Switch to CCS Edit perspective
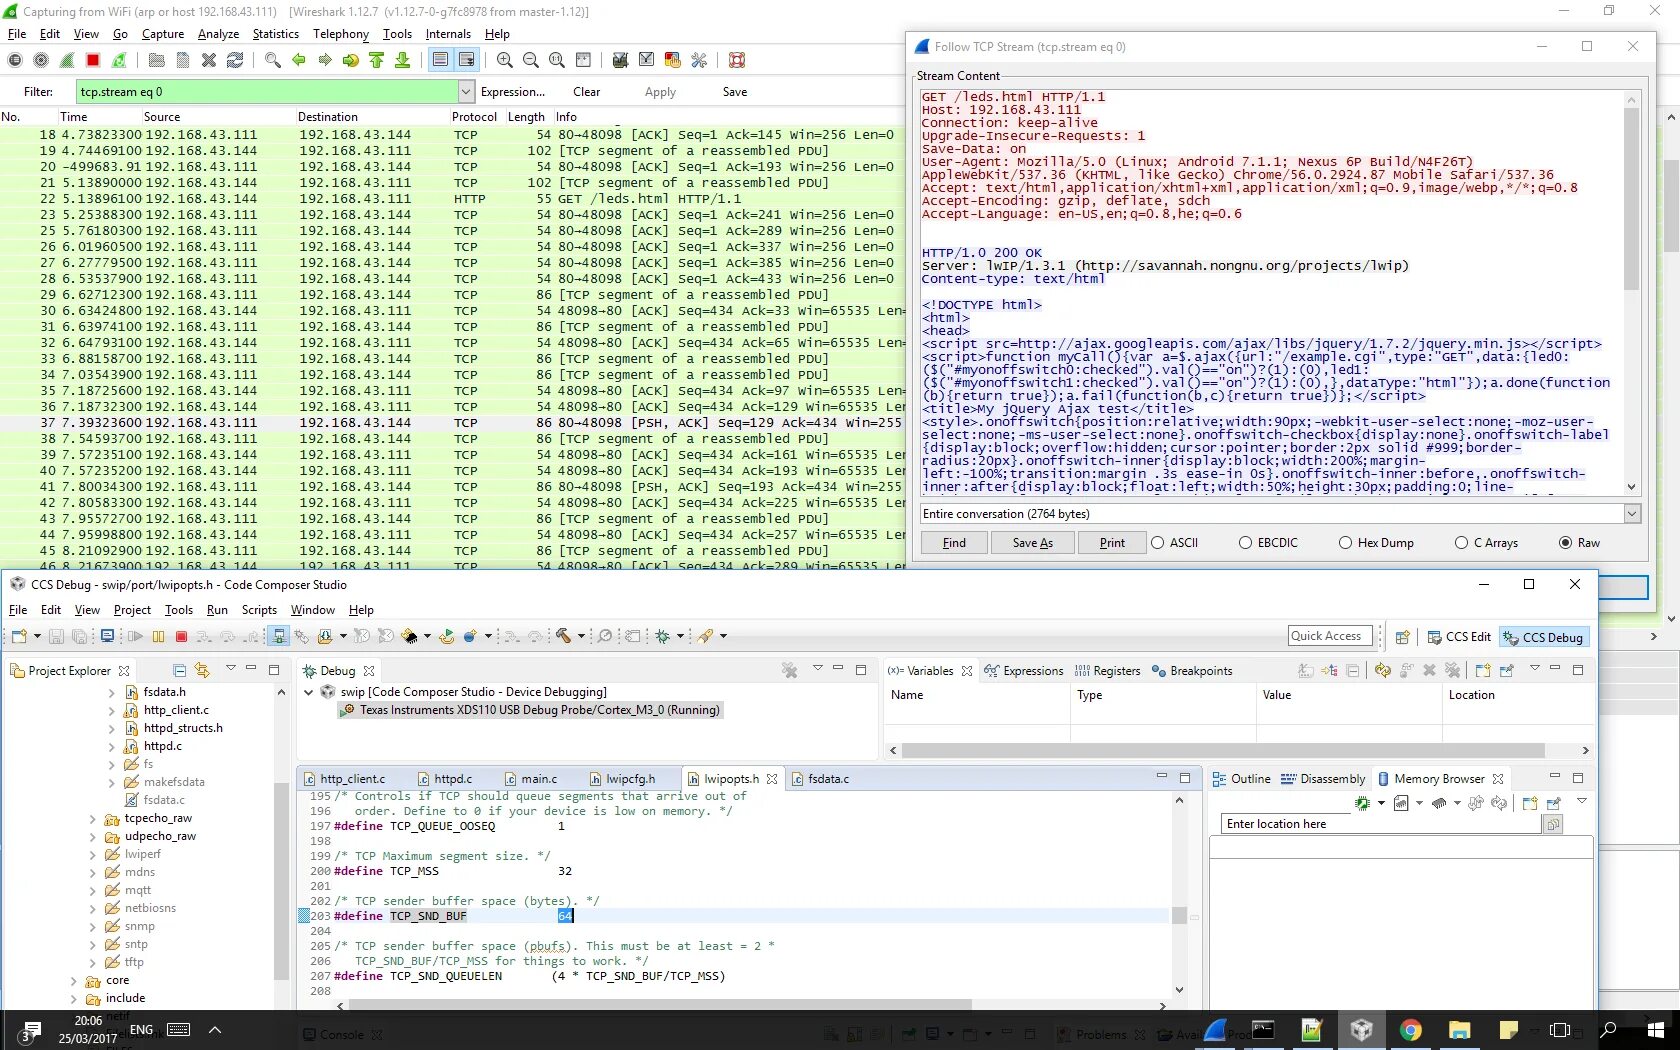The height and width of the screenshot is (1050, 1680). [1459, 637]
